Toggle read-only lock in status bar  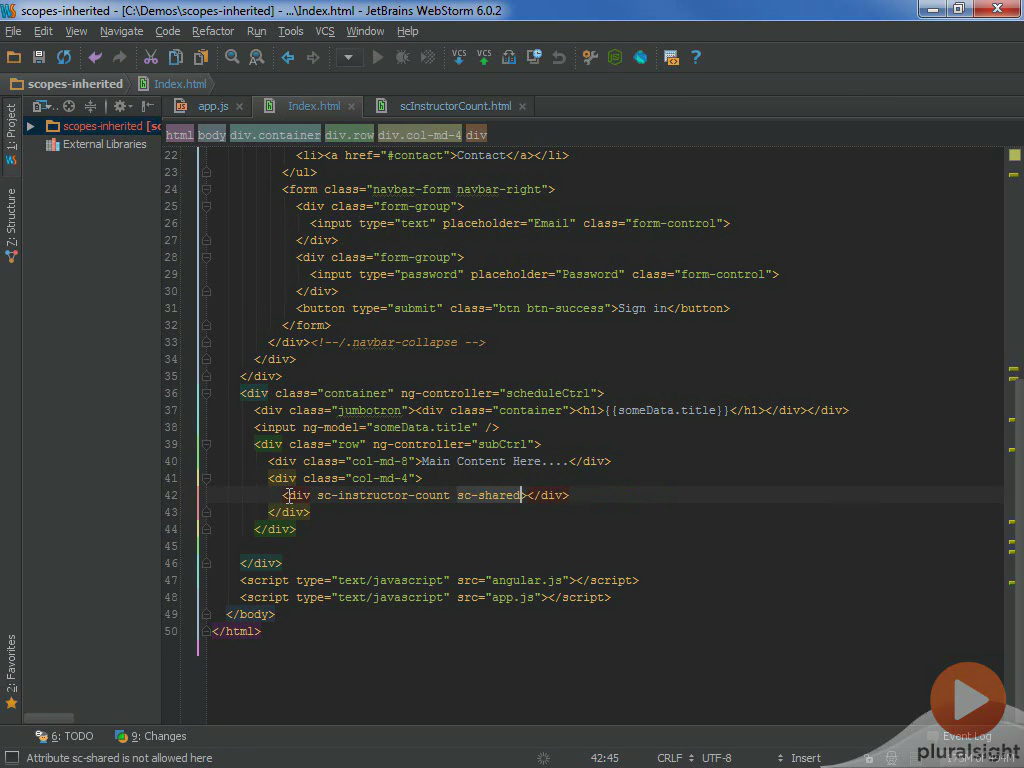[869, 758]
